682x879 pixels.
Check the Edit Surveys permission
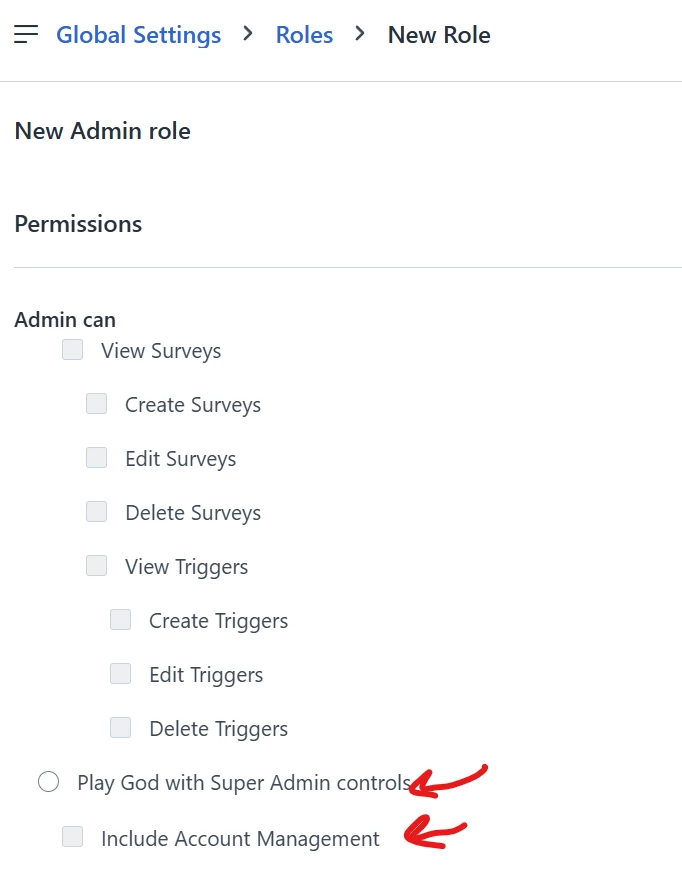[96, 457]
